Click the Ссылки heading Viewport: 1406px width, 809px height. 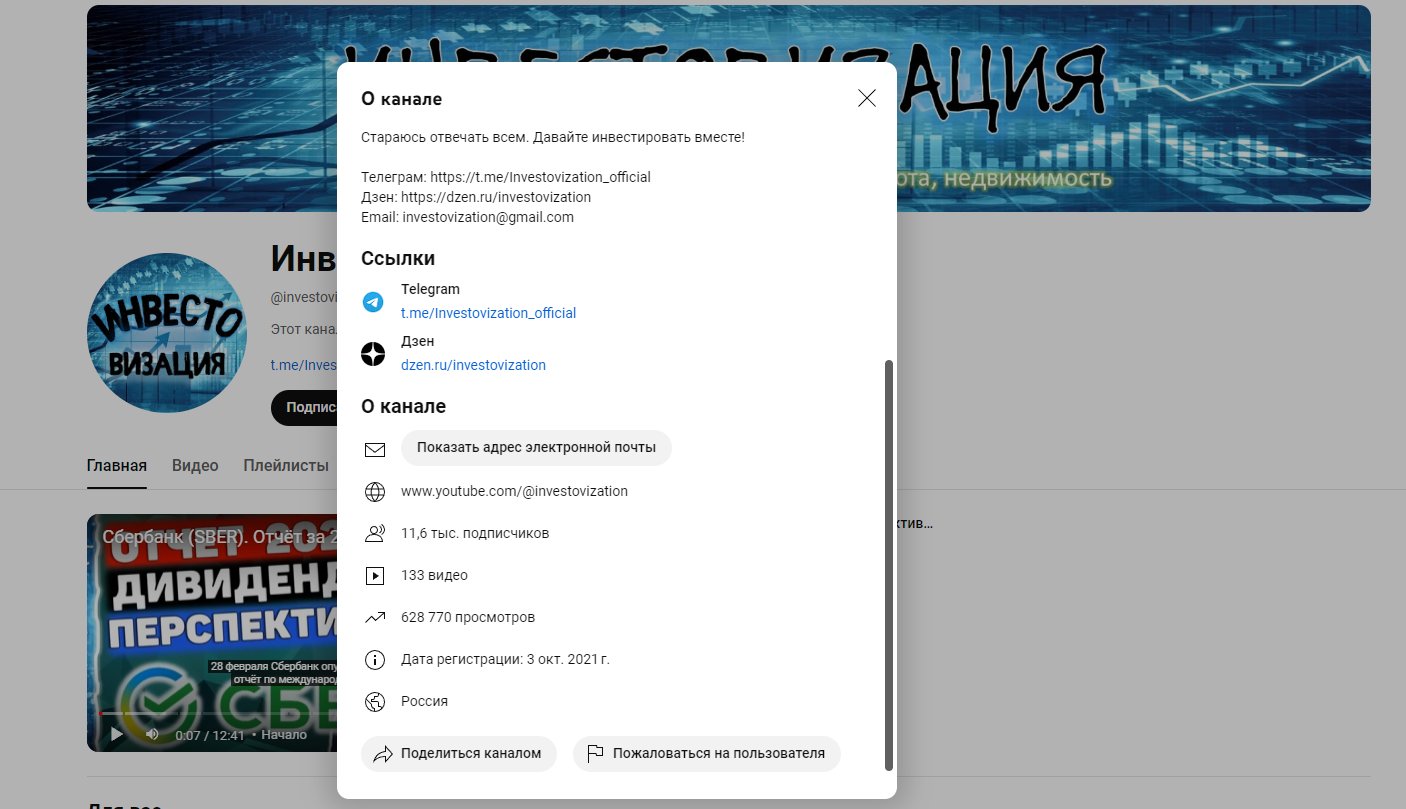pyautogui.click(x=398, y=258)
